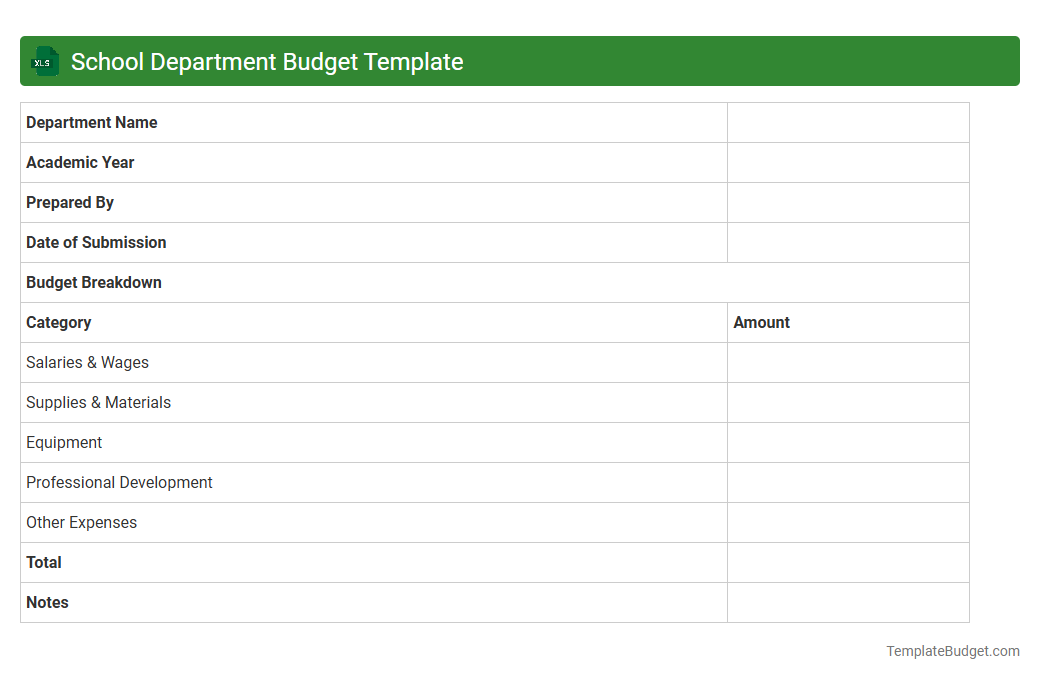Click the amount cell for Supplies & Materials
The image size is (1040, 680).
[x=848, y=402]
